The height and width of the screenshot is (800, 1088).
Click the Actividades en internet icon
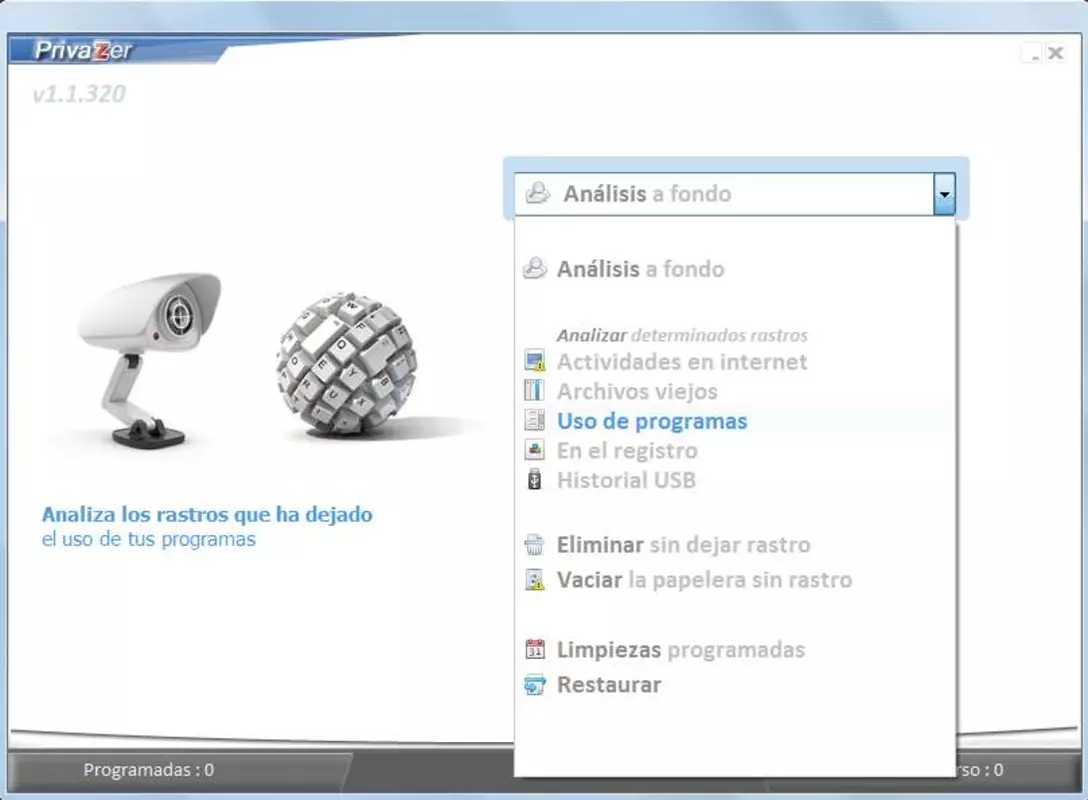[x=534, y=361]
